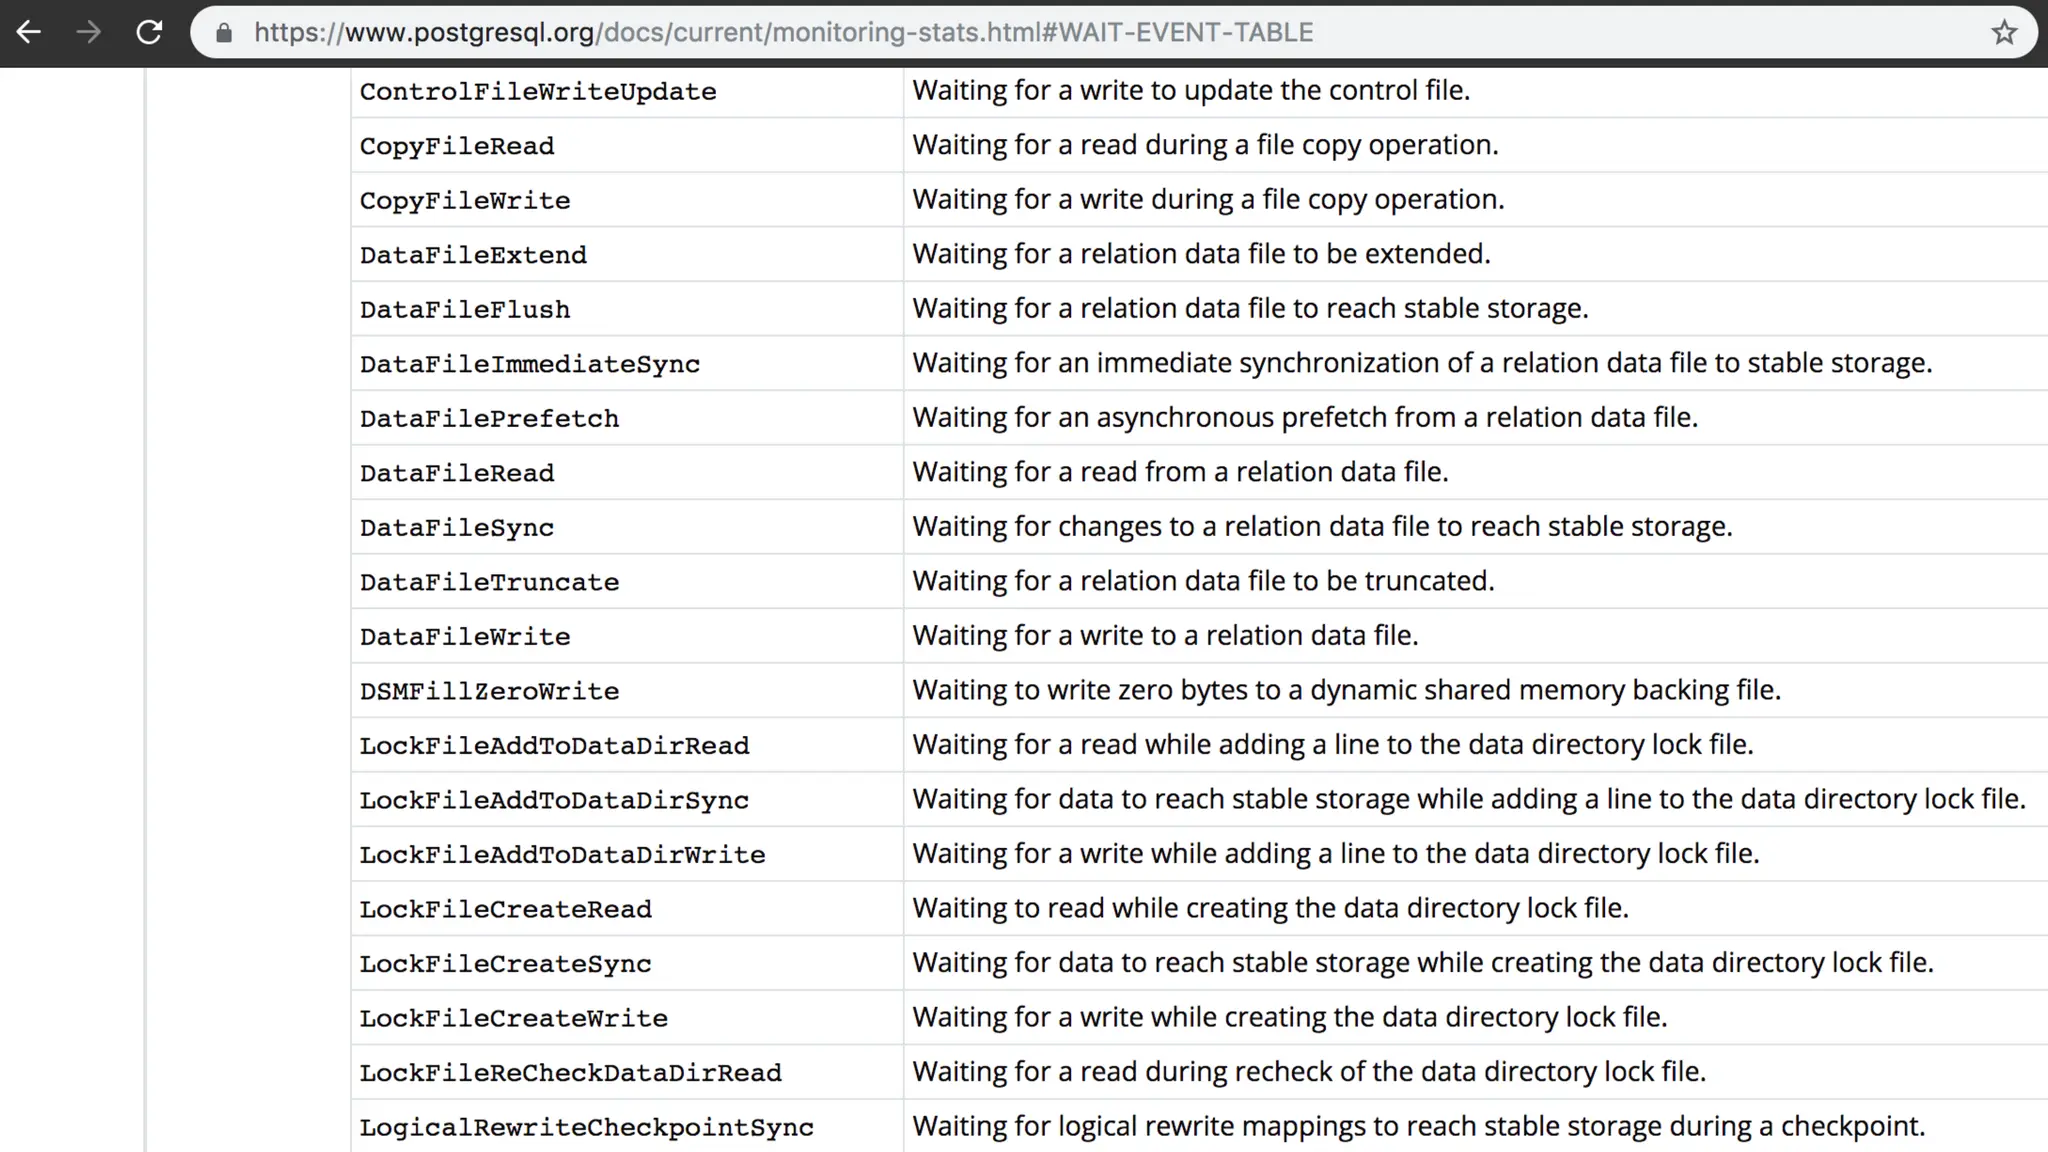
Task: Click ControlFileWriteUpdate event name
Action: [538, 92]
